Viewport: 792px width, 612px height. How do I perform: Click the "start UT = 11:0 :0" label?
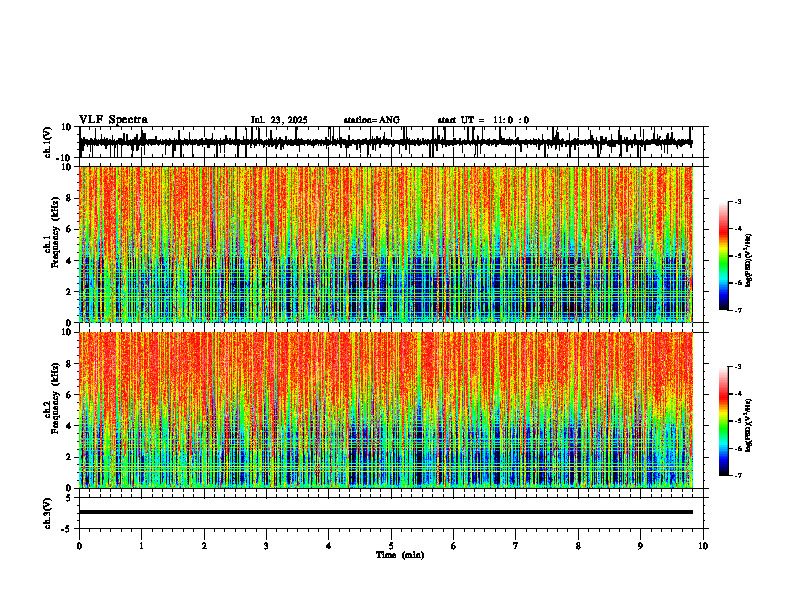pyautogui.click(x=483, y=120)
